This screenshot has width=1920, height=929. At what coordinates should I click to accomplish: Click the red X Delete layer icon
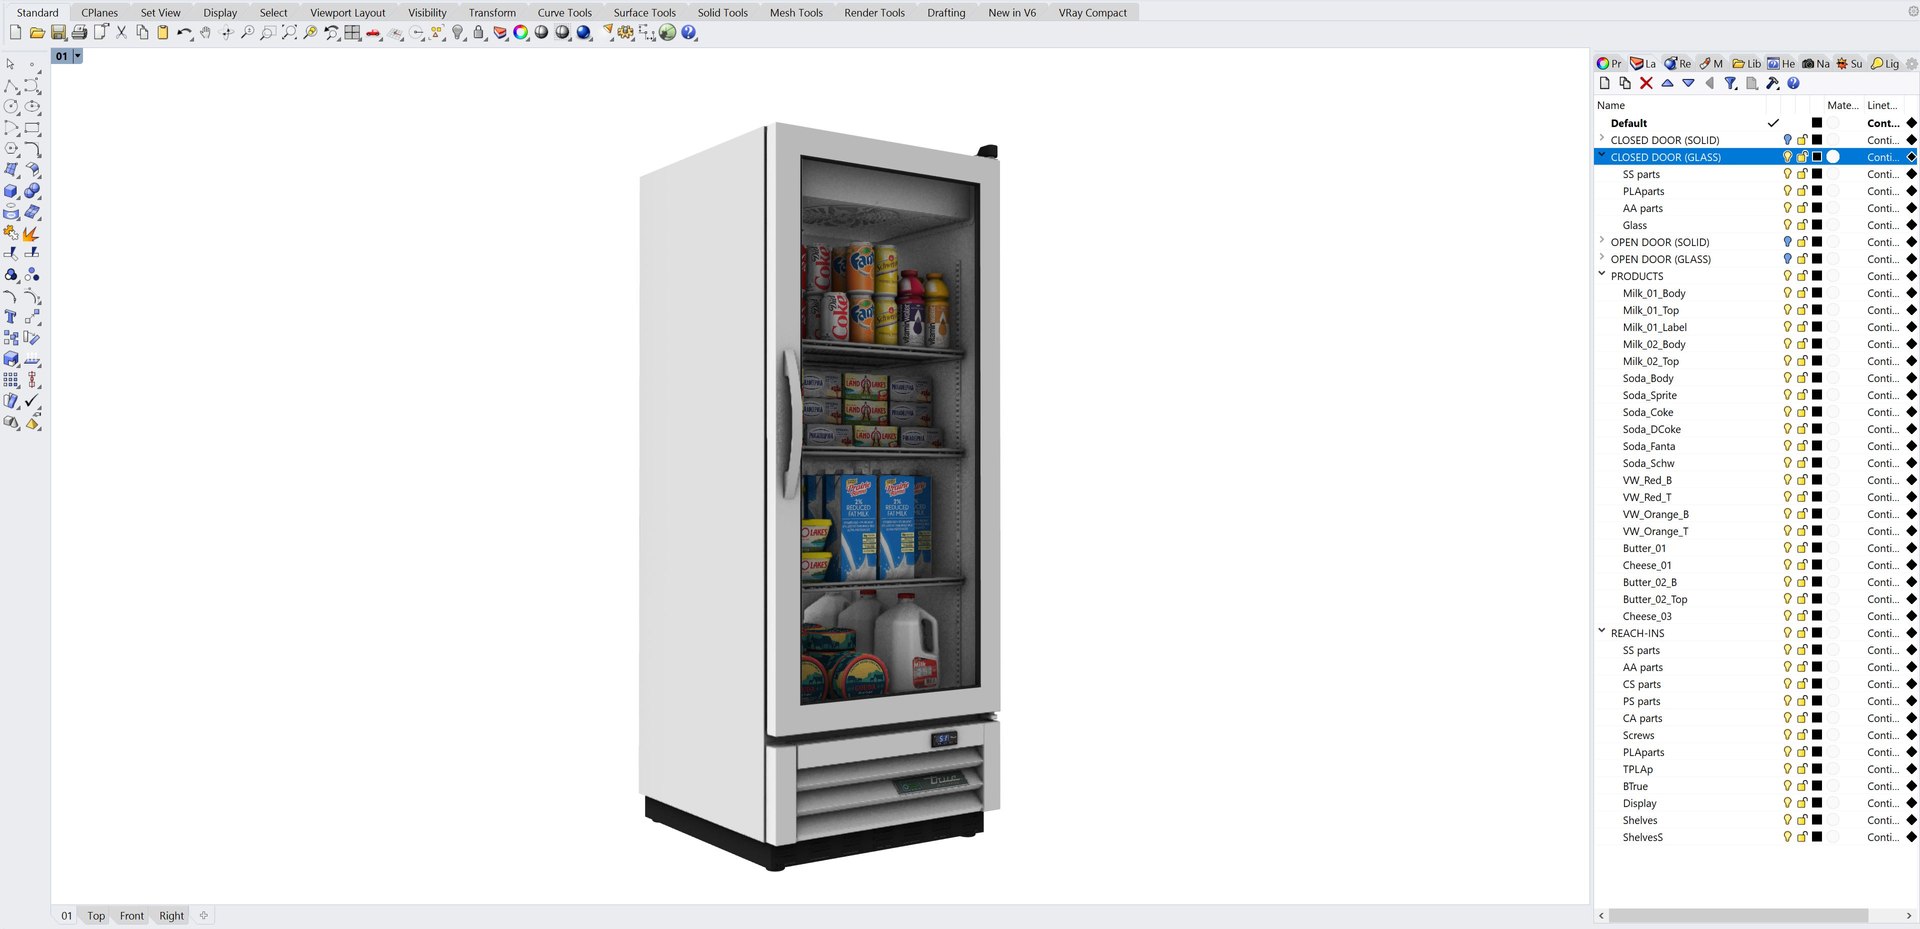coord(1646,84)
